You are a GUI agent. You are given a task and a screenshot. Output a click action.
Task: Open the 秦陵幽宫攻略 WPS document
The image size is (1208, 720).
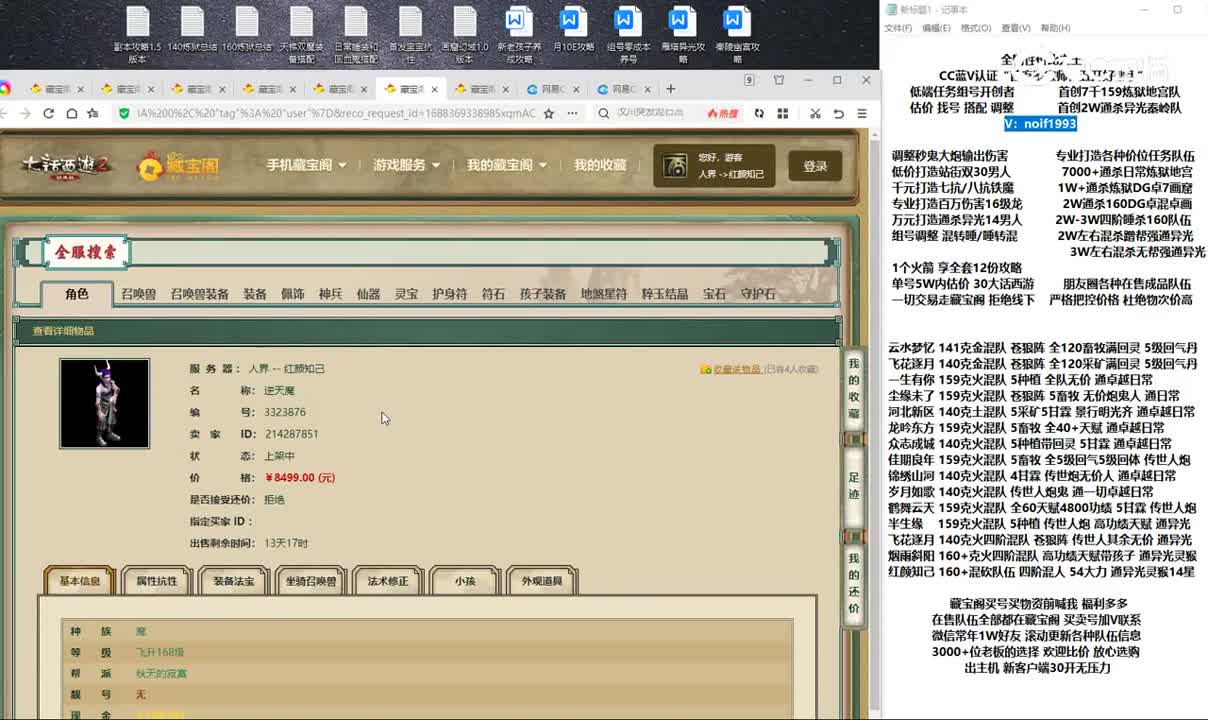pos(737,34)
